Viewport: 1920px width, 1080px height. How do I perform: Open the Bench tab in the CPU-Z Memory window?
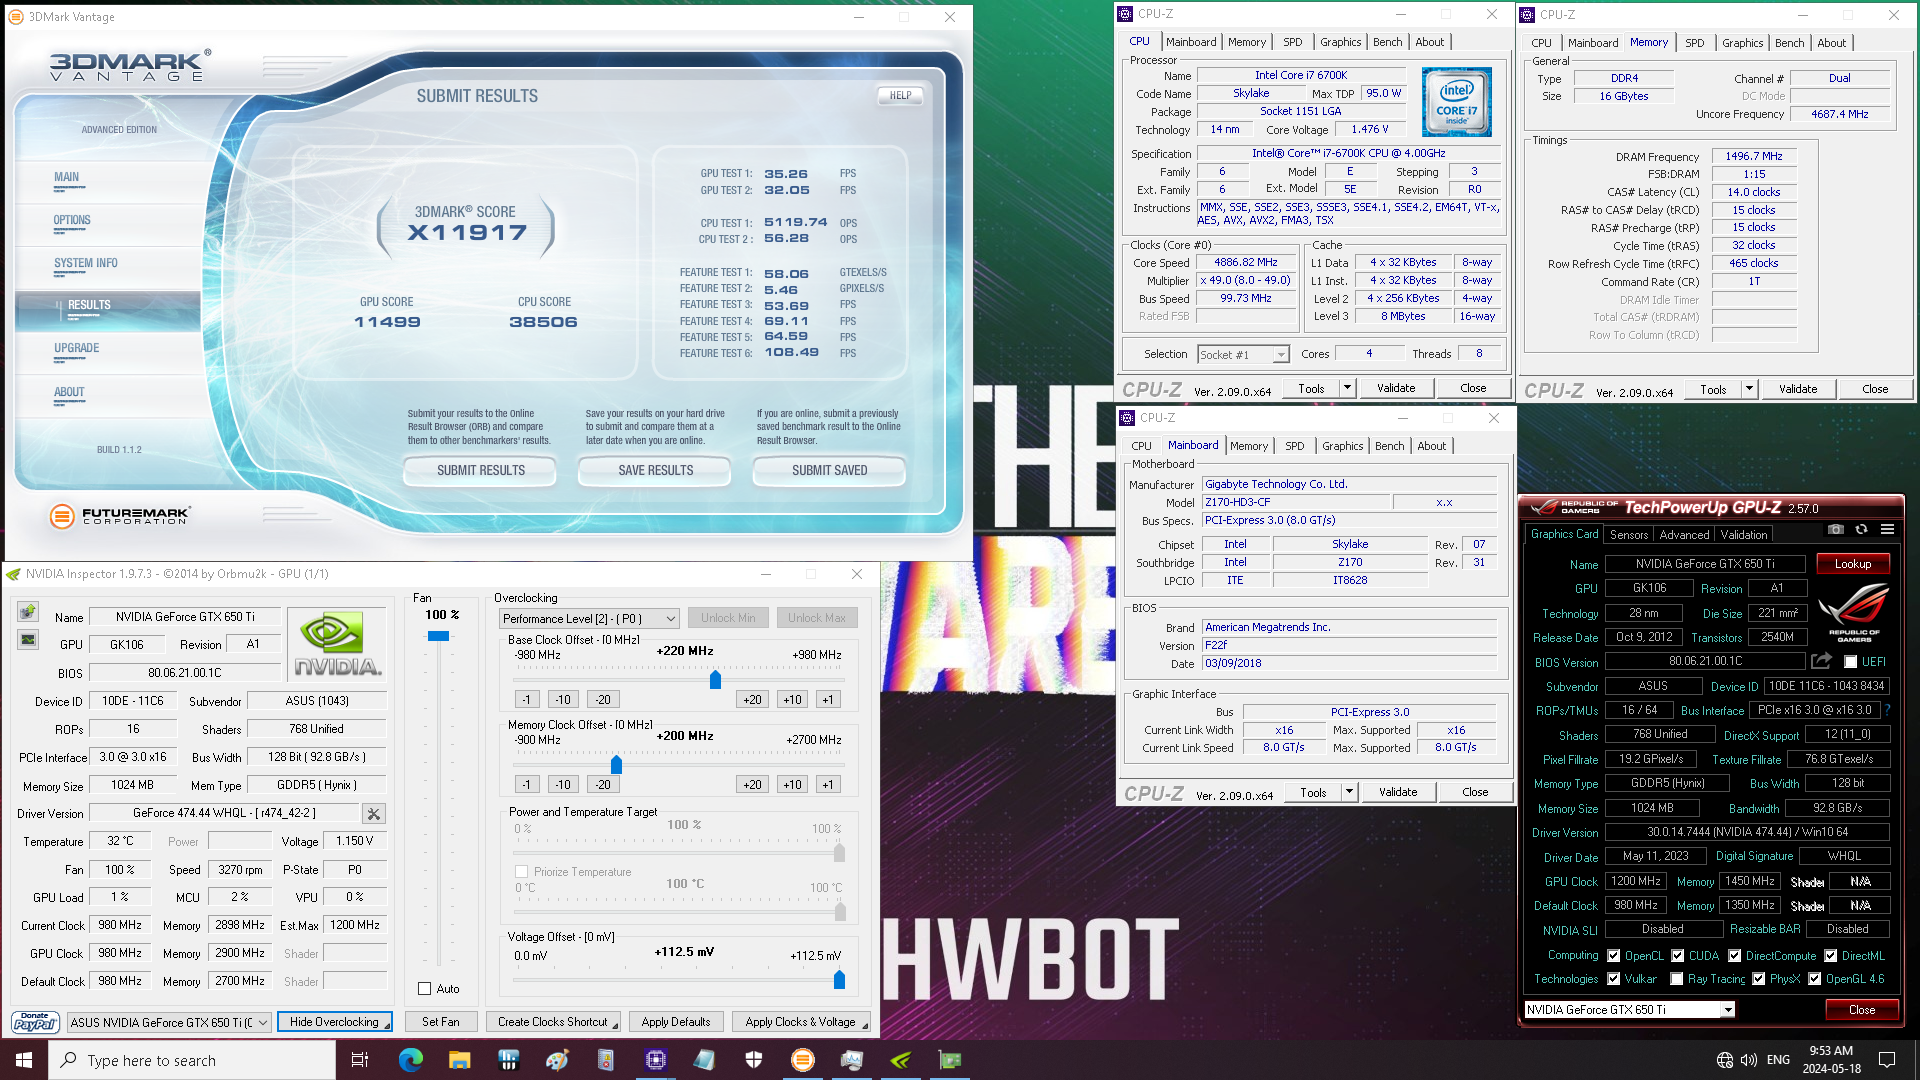pos(1789,43)
